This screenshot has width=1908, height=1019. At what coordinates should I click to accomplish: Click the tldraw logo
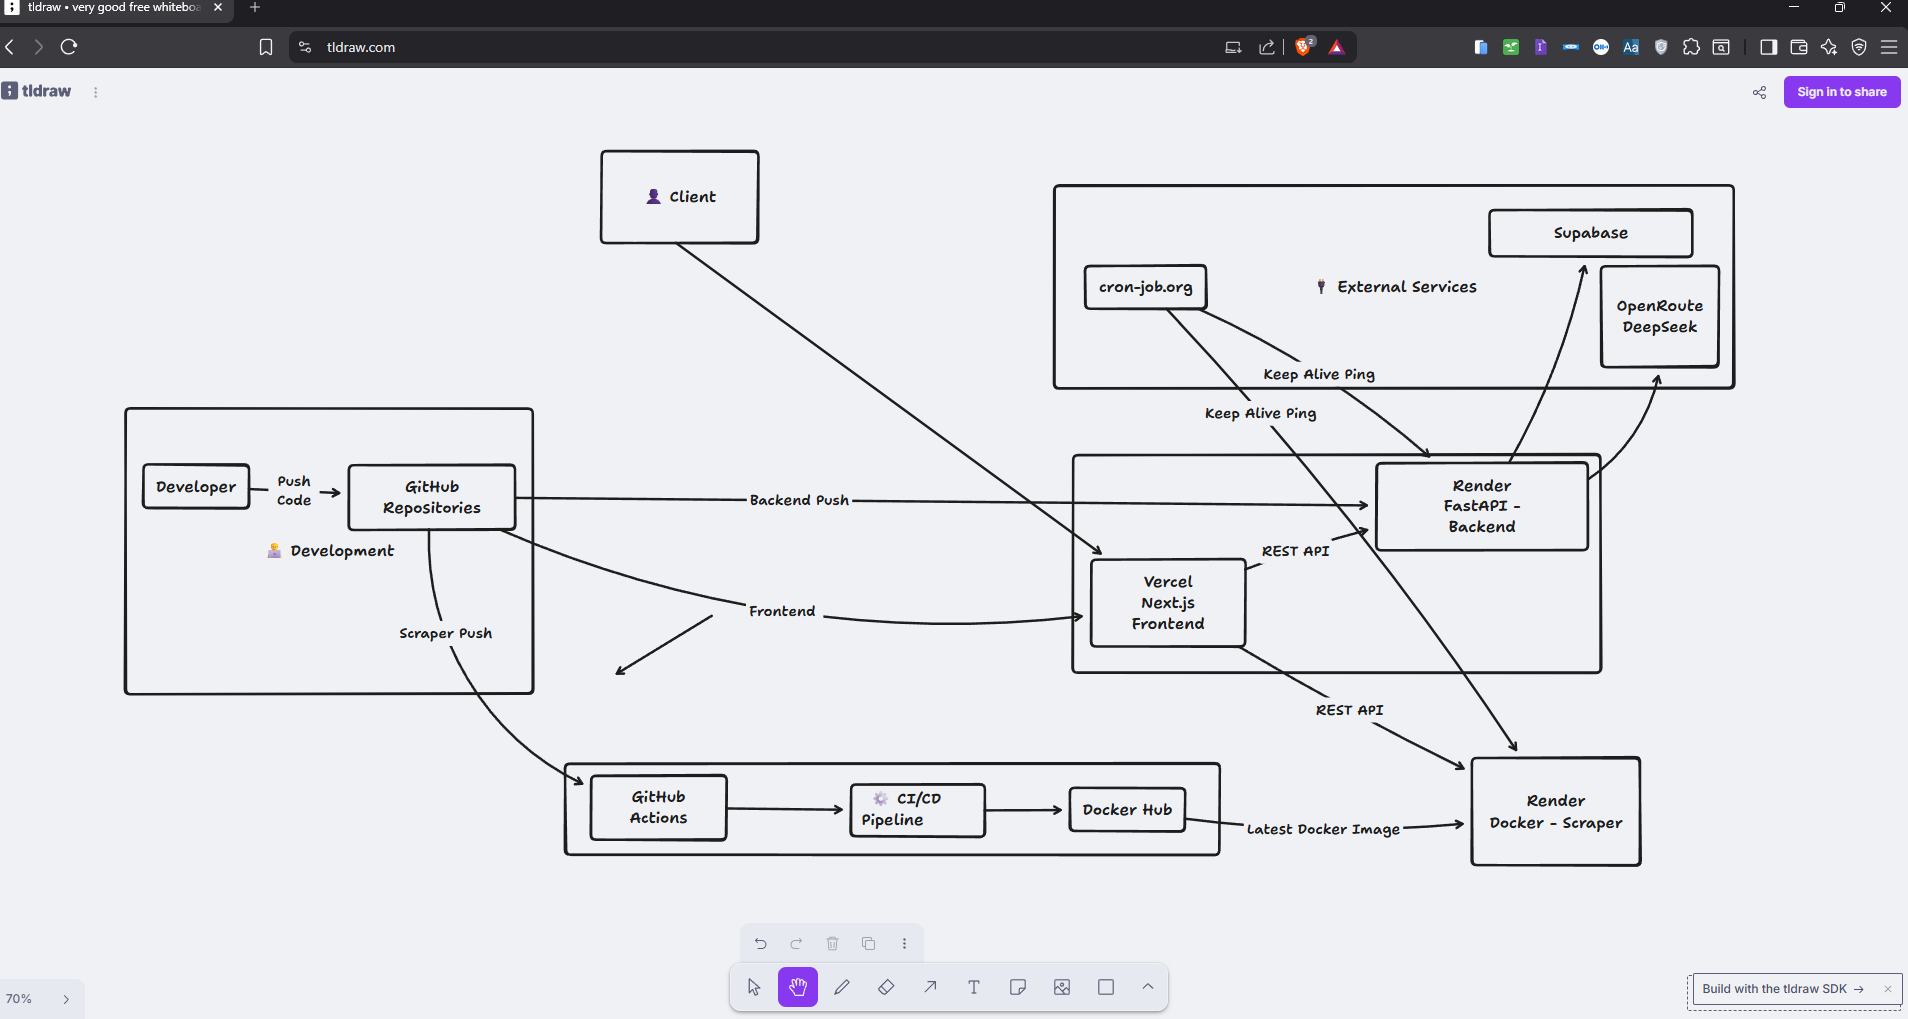click(x=37, y=91)
